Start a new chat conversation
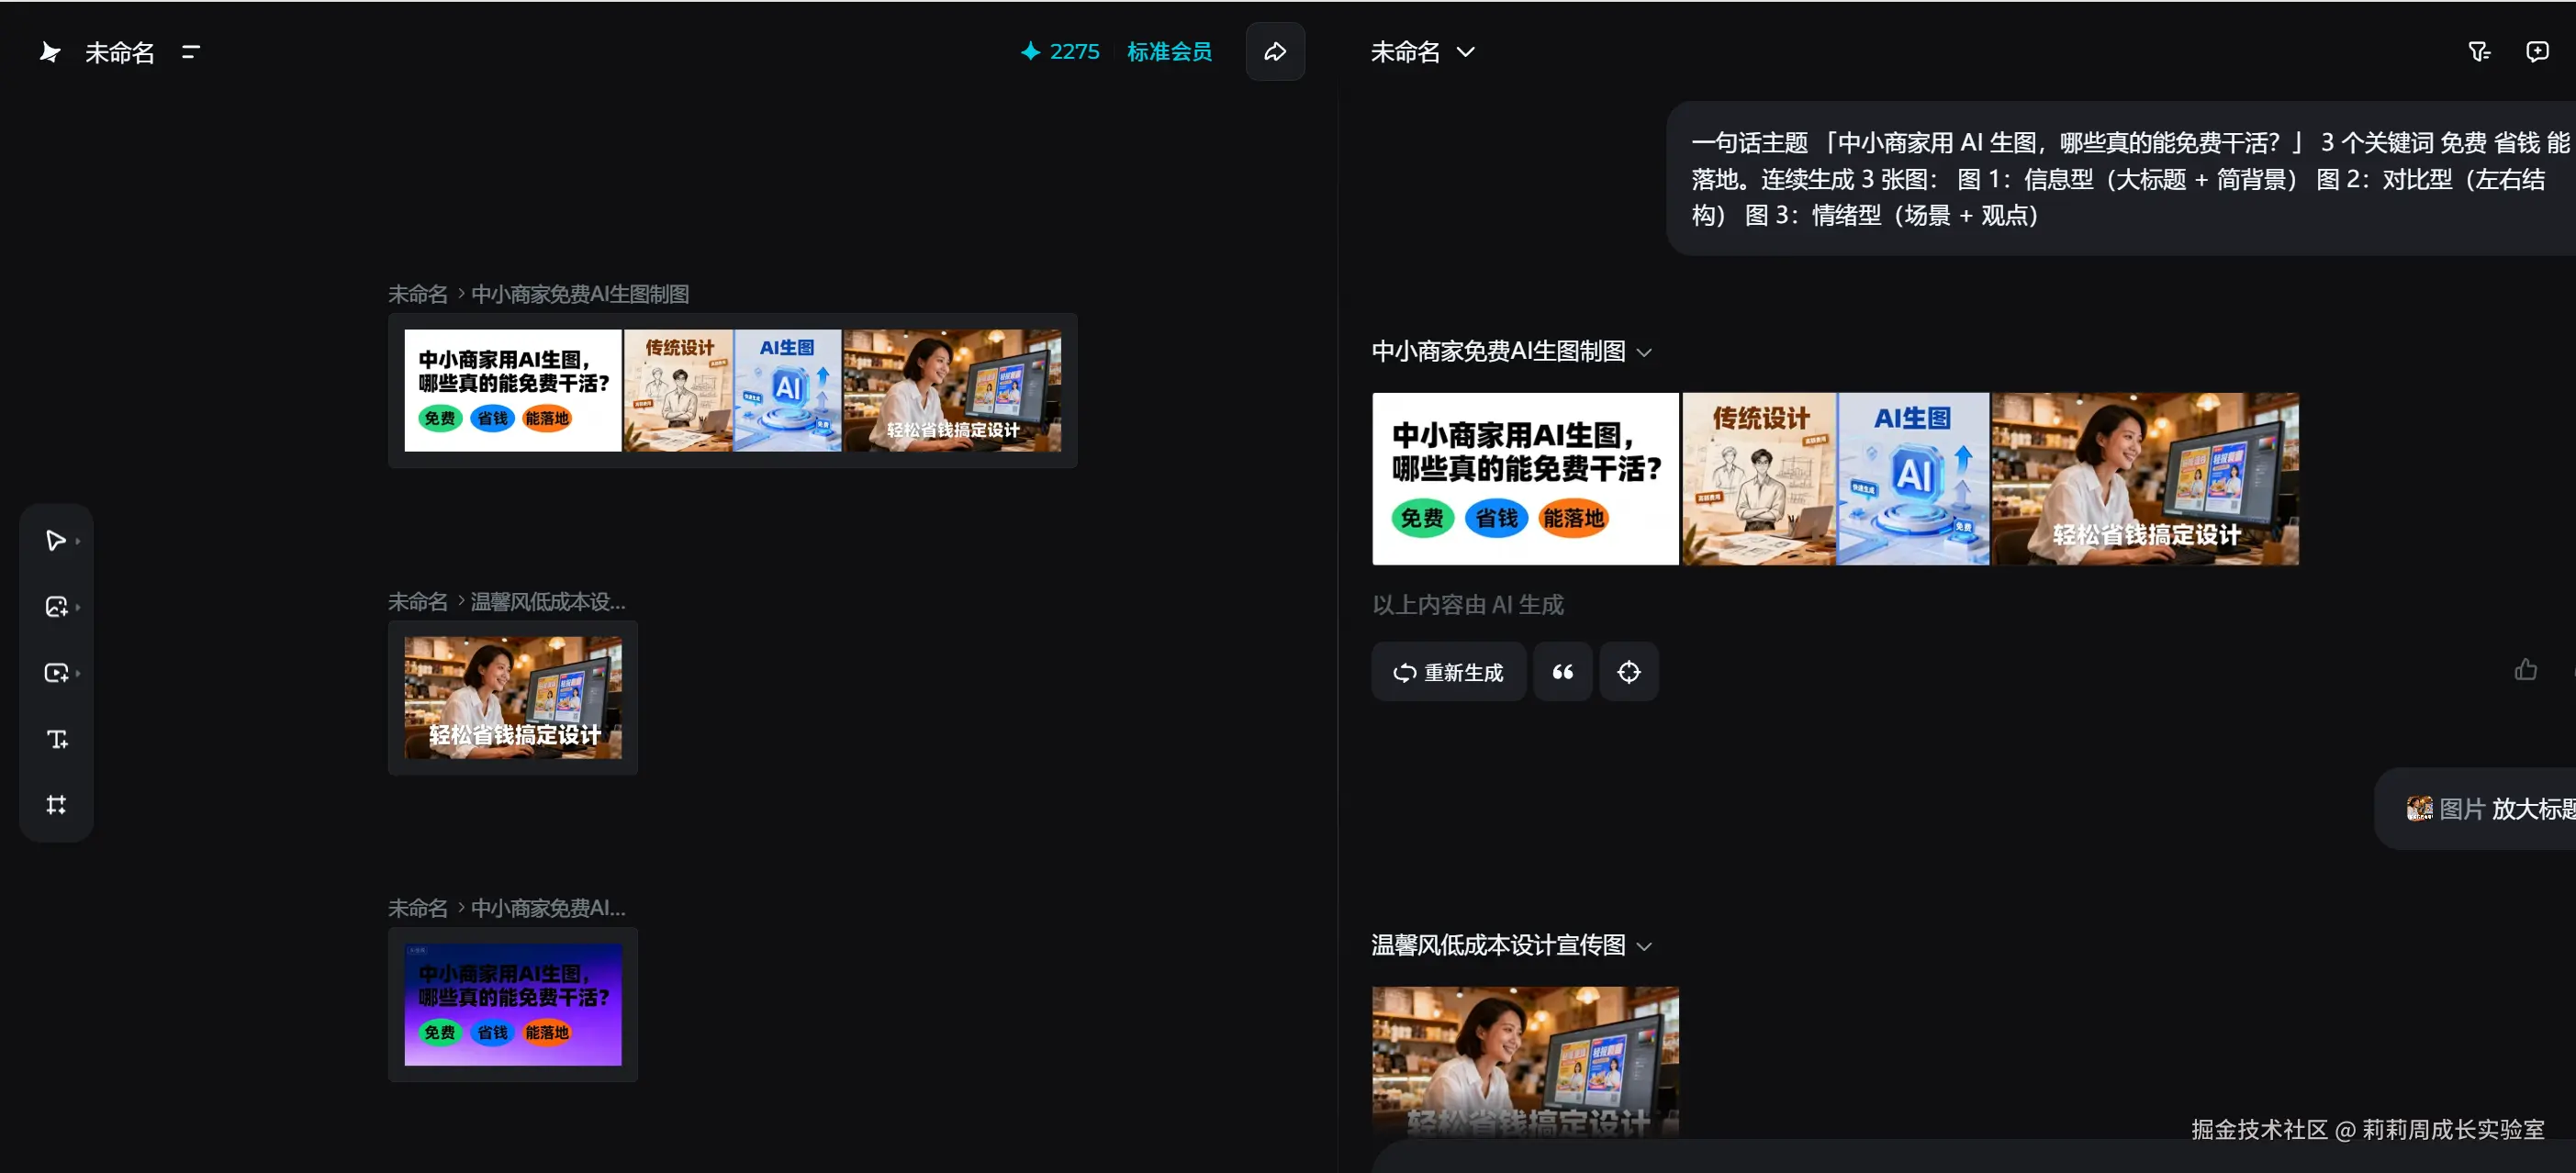Viewport: 2576px width, 1173px height. tap(2537, 51)
